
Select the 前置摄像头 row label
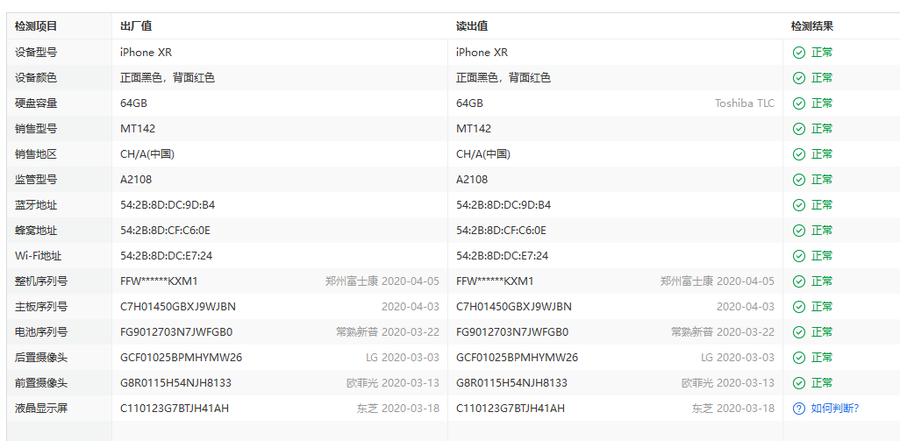pos(41,383)
